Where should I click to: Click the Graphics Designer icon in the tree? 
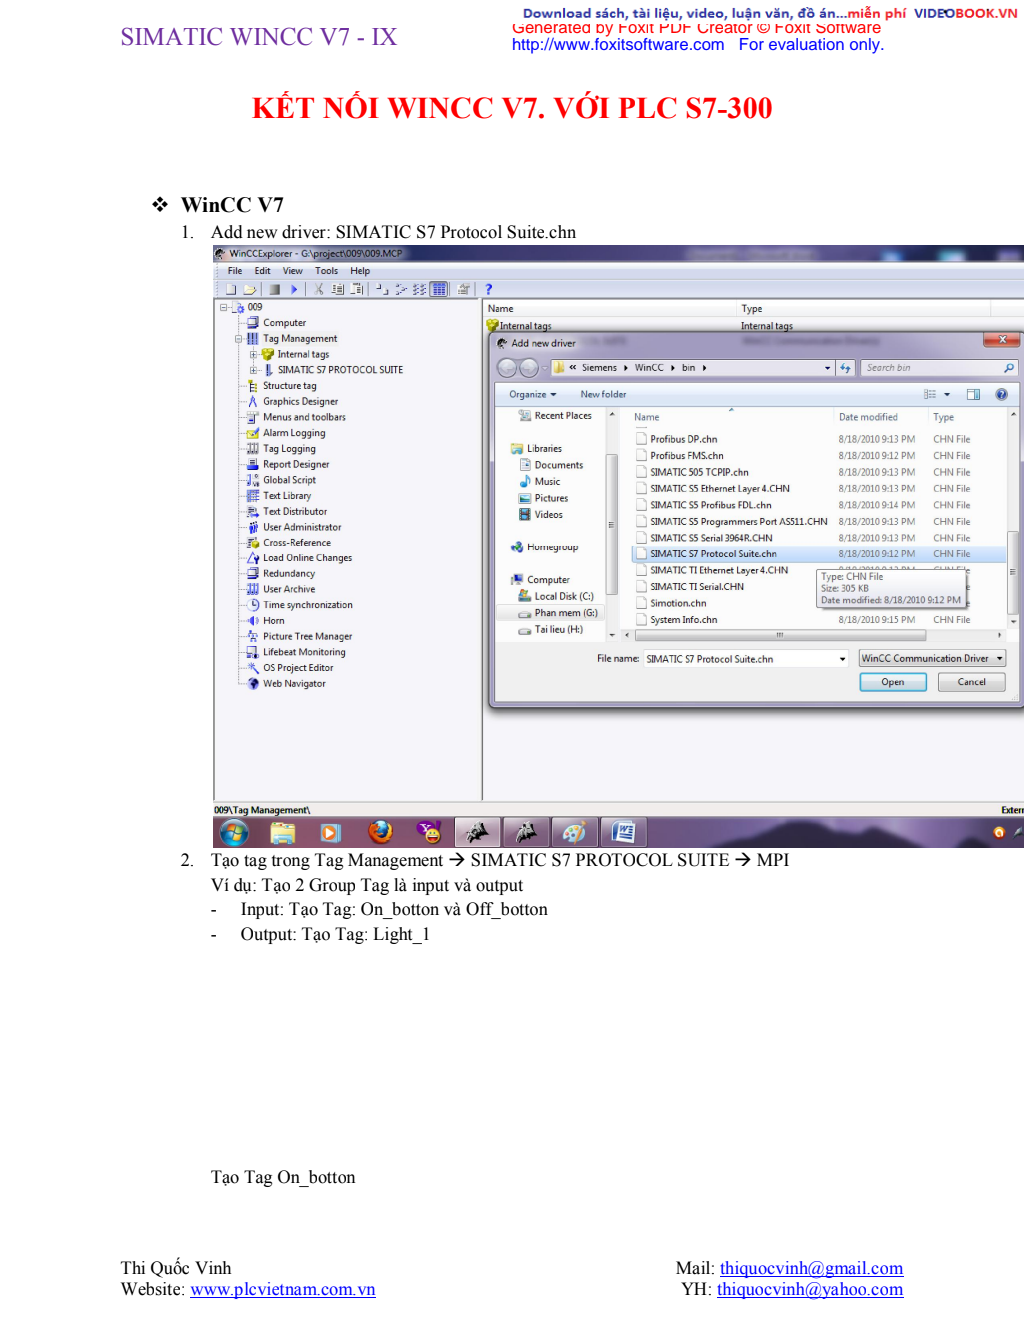[253, 401]
